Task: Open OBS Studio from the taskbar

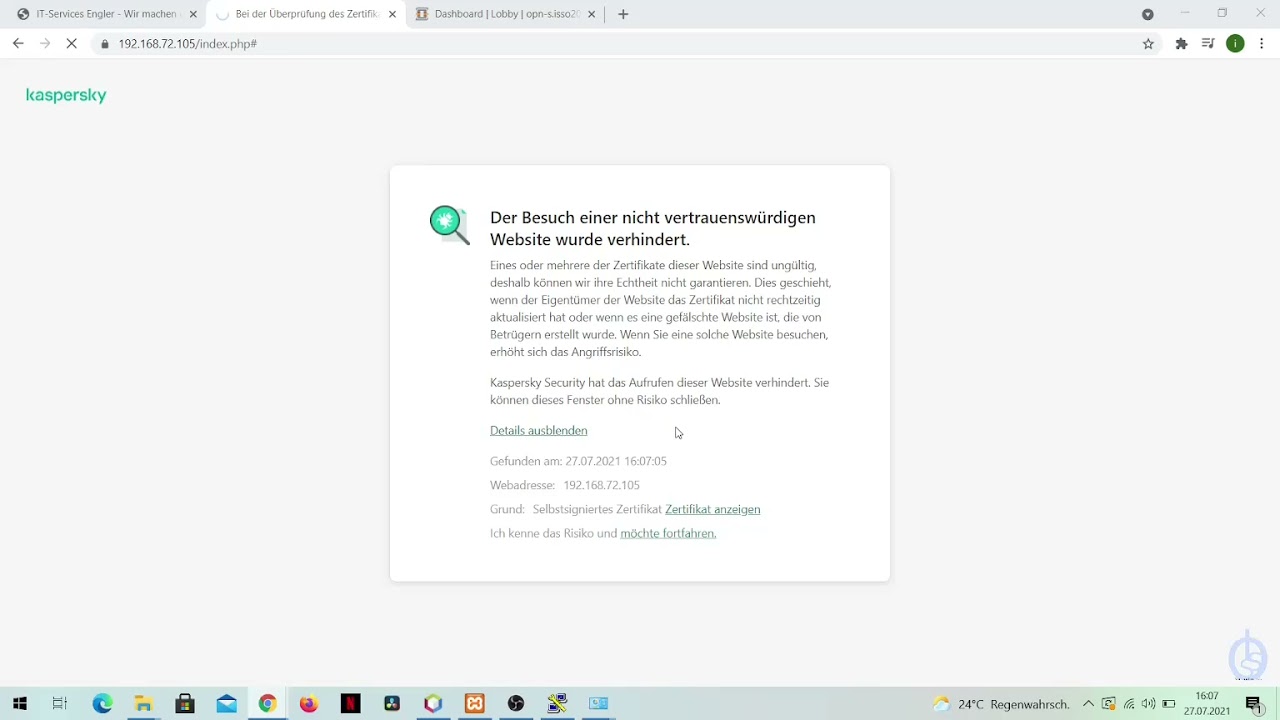Action: click(x=516, y=704)
